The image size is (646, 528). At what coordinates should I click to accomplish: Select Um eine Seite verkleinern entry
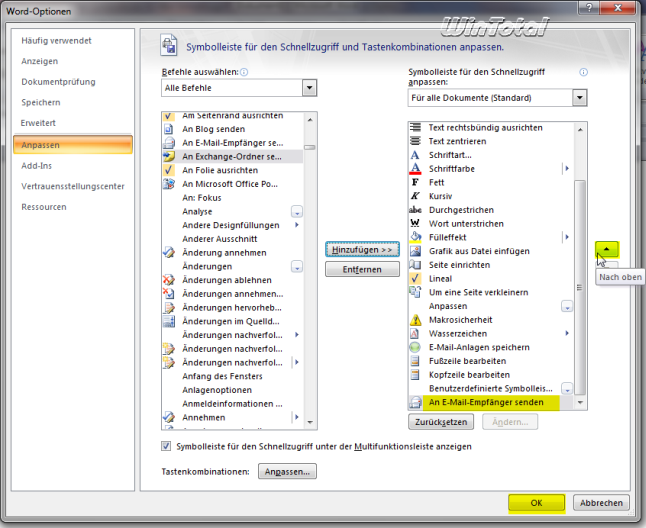(x=490, y=292)
